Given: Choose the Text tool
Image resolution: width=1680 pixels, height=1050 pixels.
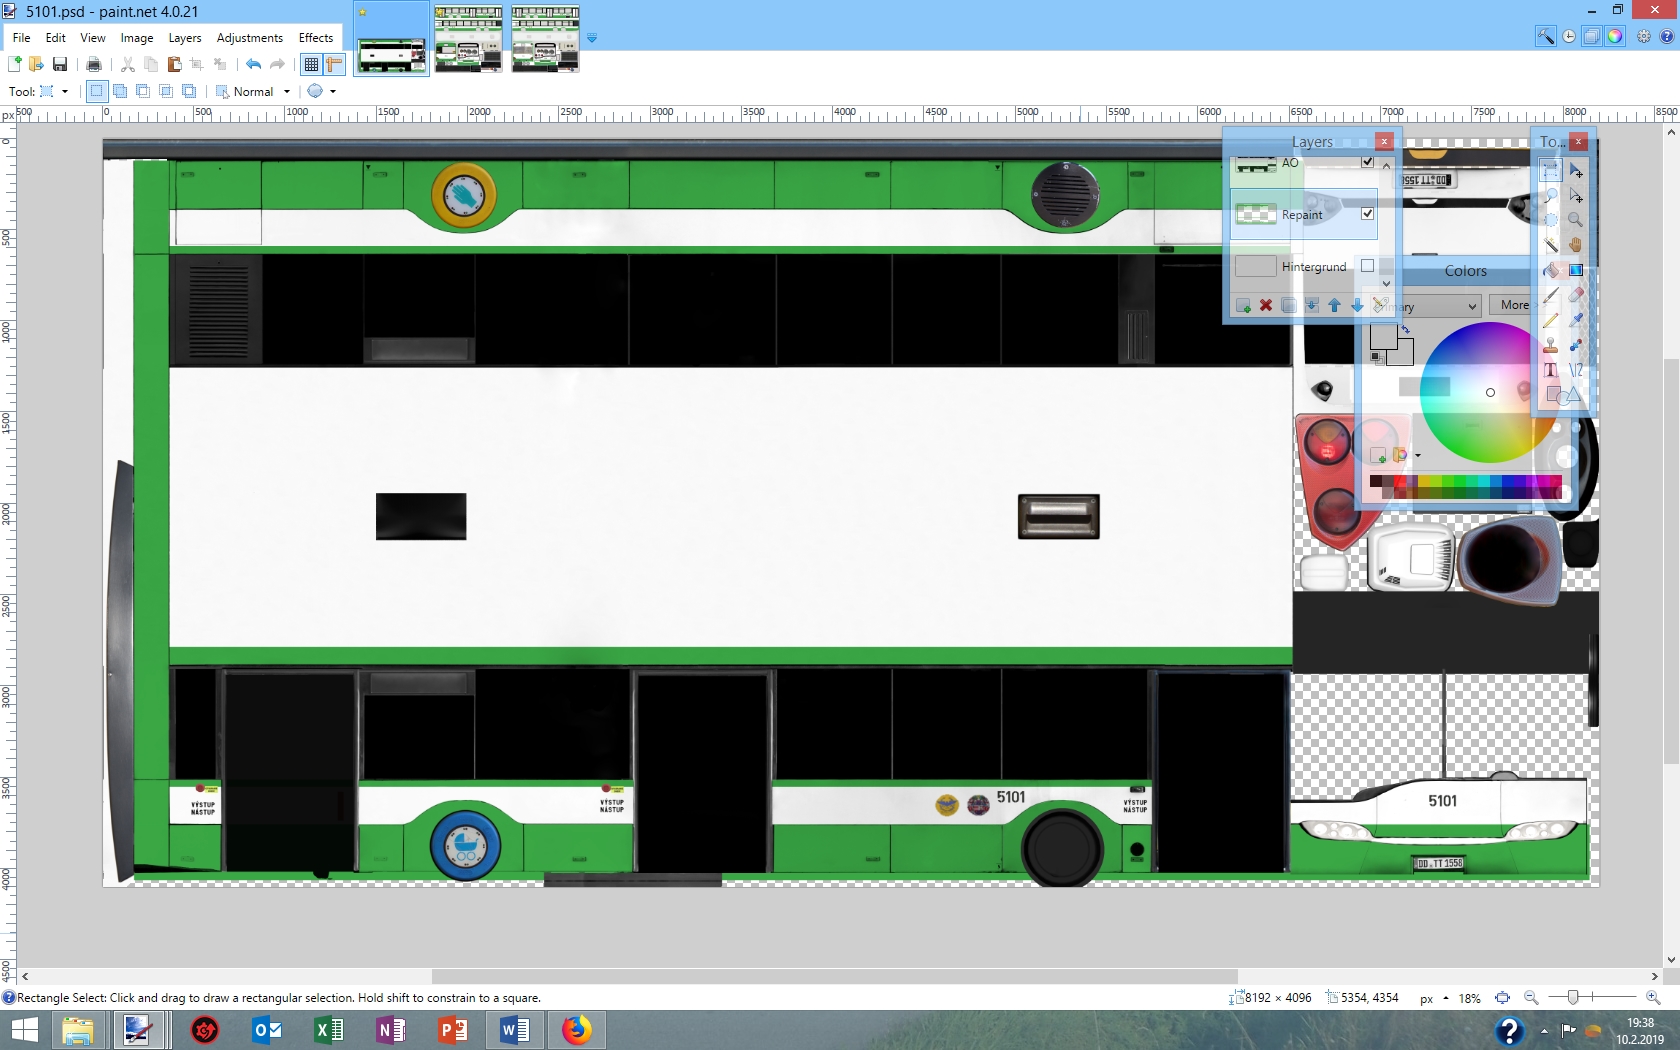Looking at the screenshot, I should [x=1551, y=370].
